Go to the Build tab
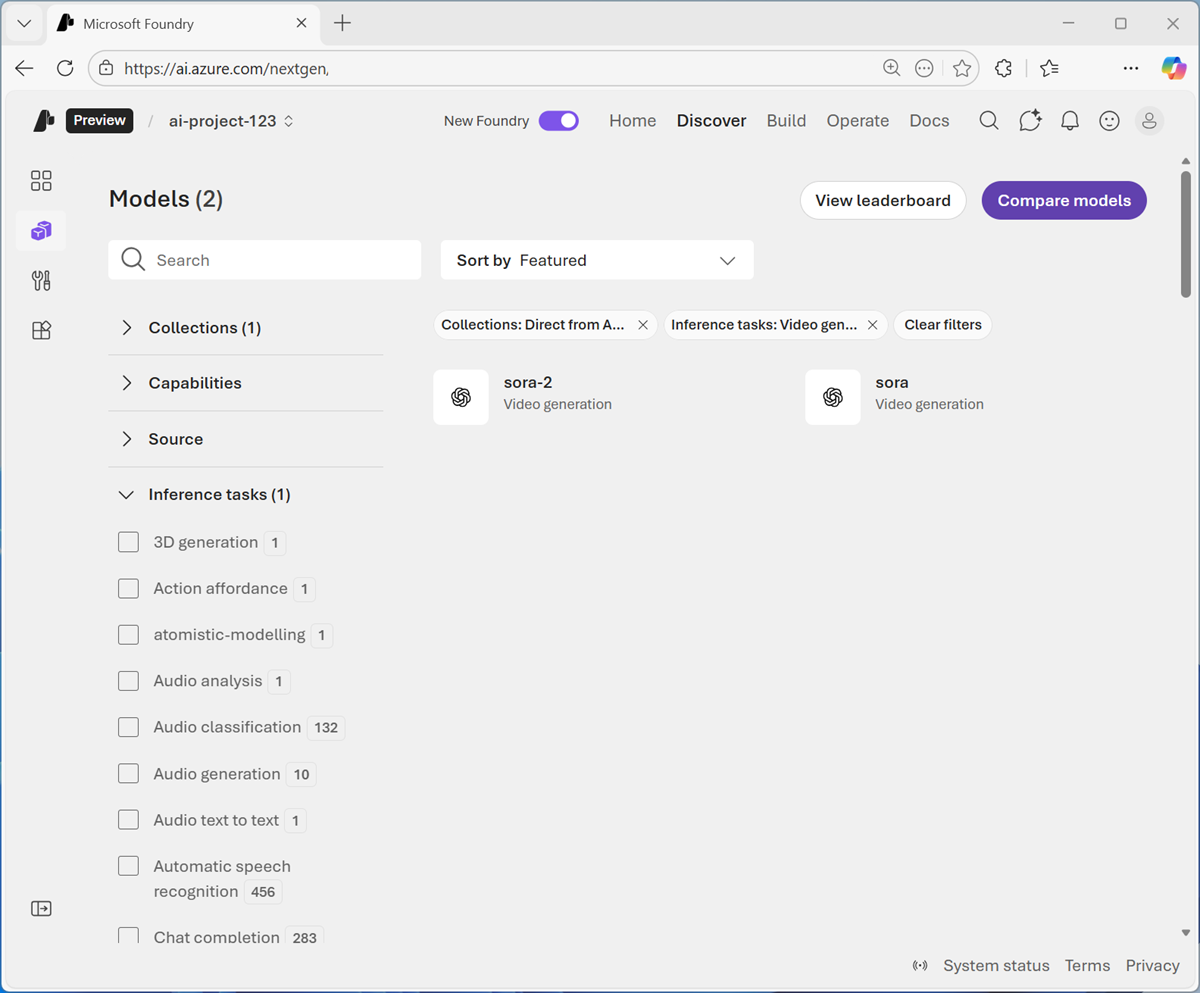The height and width of the screenshot is (993, 1200). [x=786, y=121]
